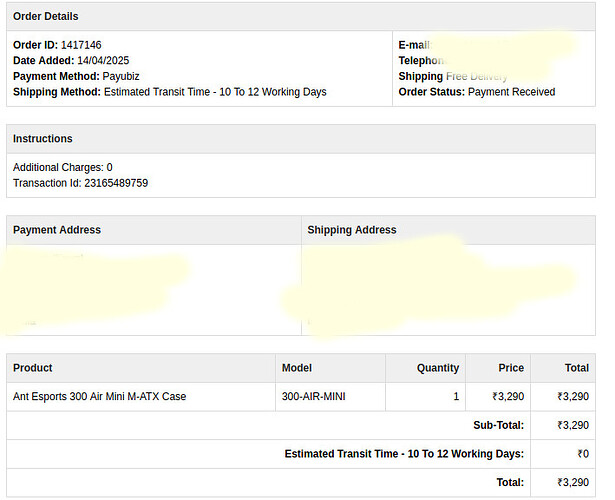
Task: Click the Additional Charges: 0 line
Action: pos(63,167)
